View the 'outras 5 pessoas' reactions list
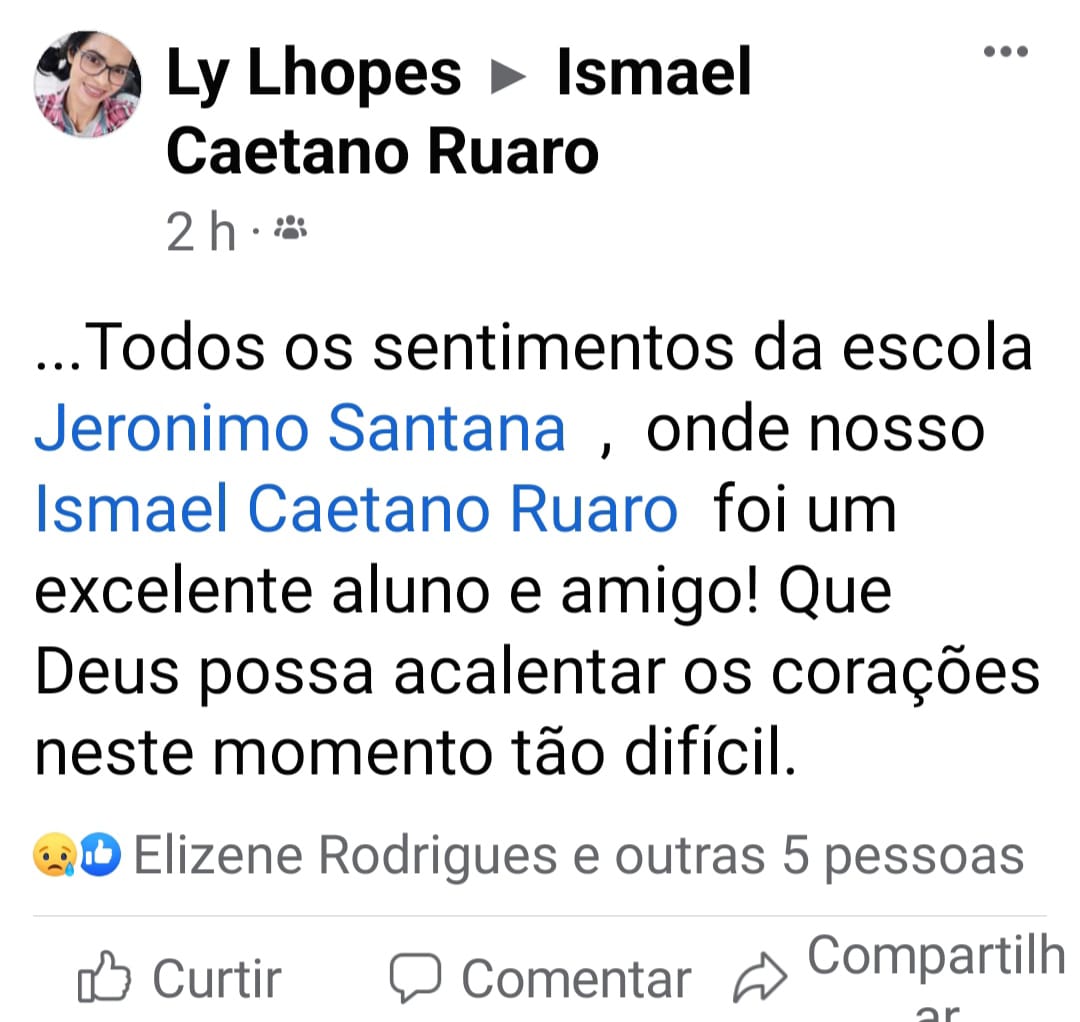1080x1022 pixels. pos(819,857)
